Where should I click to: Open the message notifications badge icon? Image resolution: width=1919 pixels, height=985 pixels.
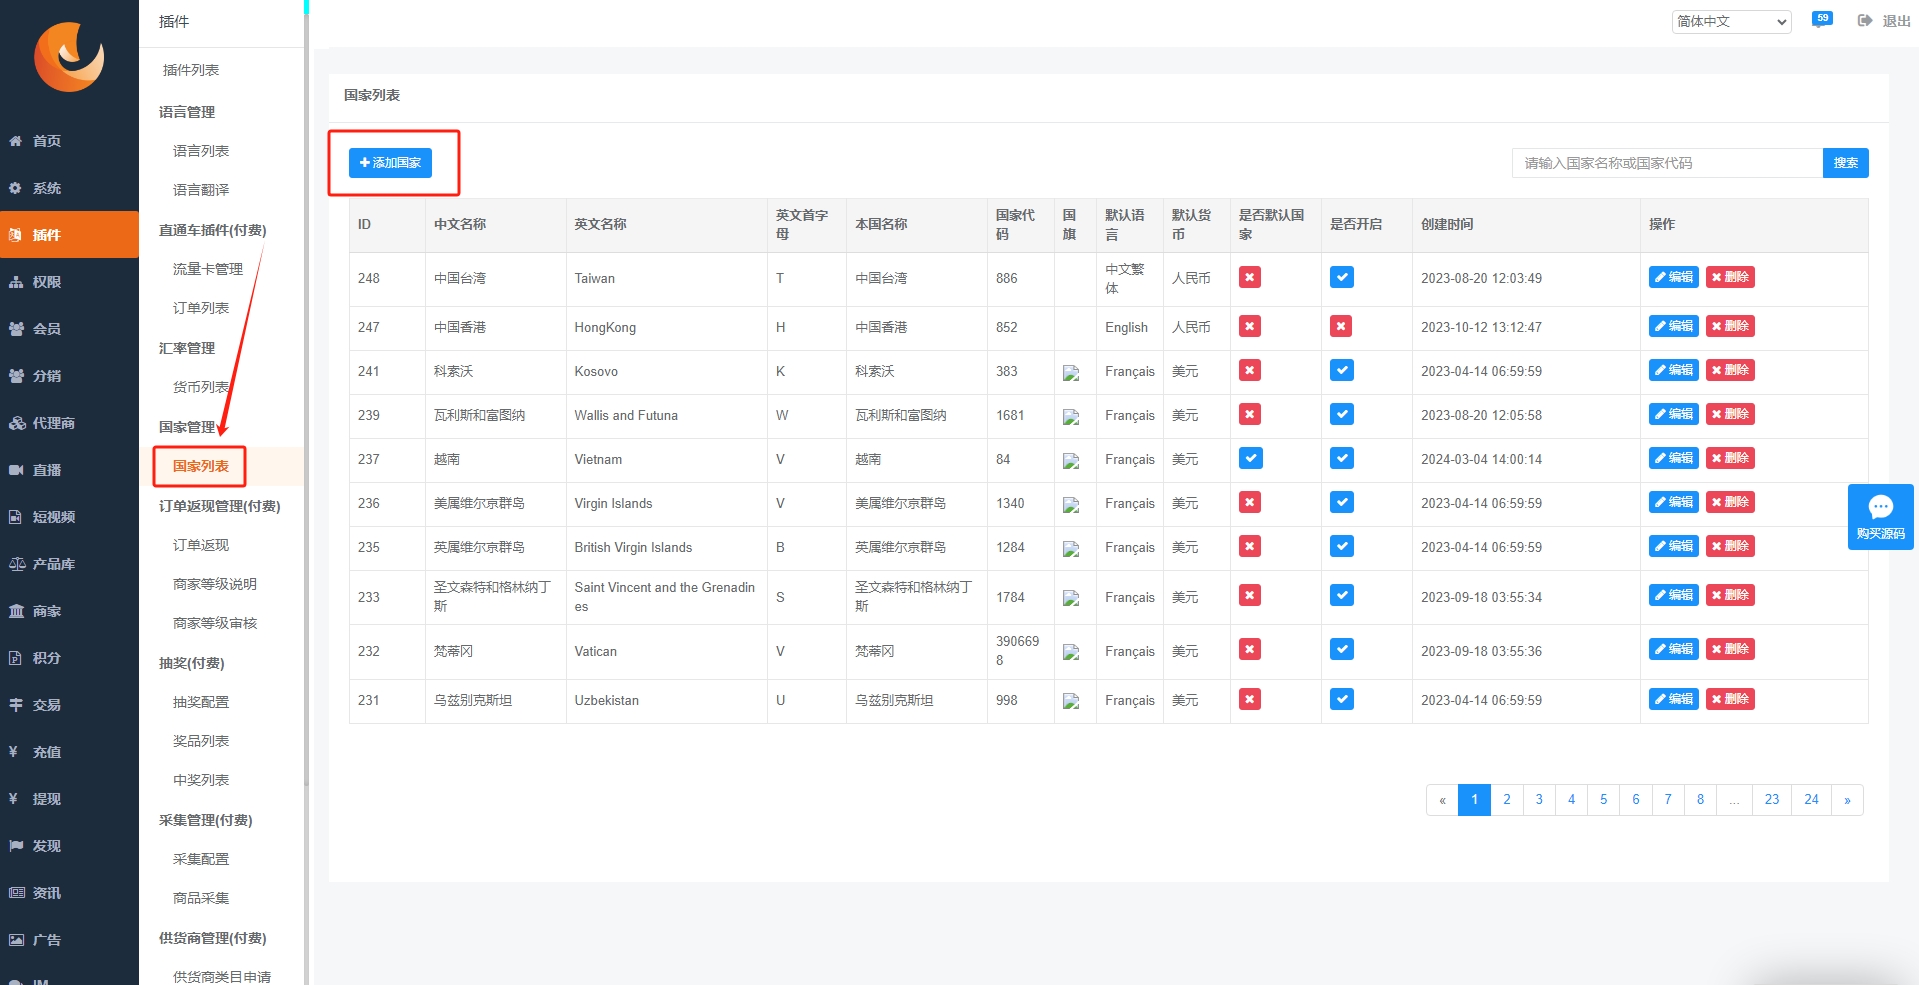click(x=1822, y=19)
